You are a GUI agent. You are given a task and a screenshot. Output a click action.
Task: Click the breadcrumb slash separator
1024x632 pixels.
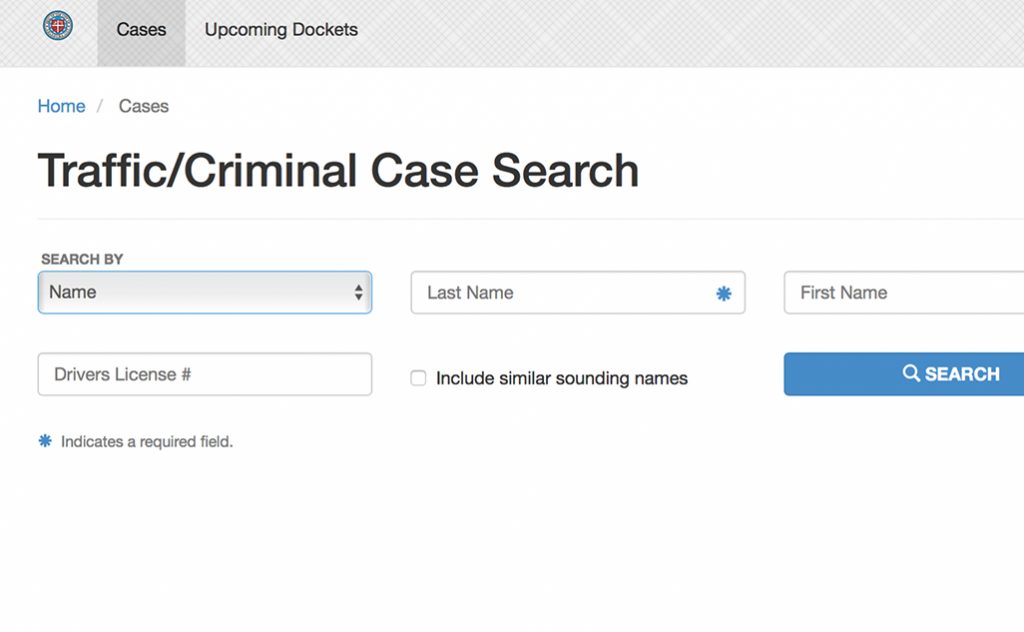pyautogui.click(x=100, y=106)
